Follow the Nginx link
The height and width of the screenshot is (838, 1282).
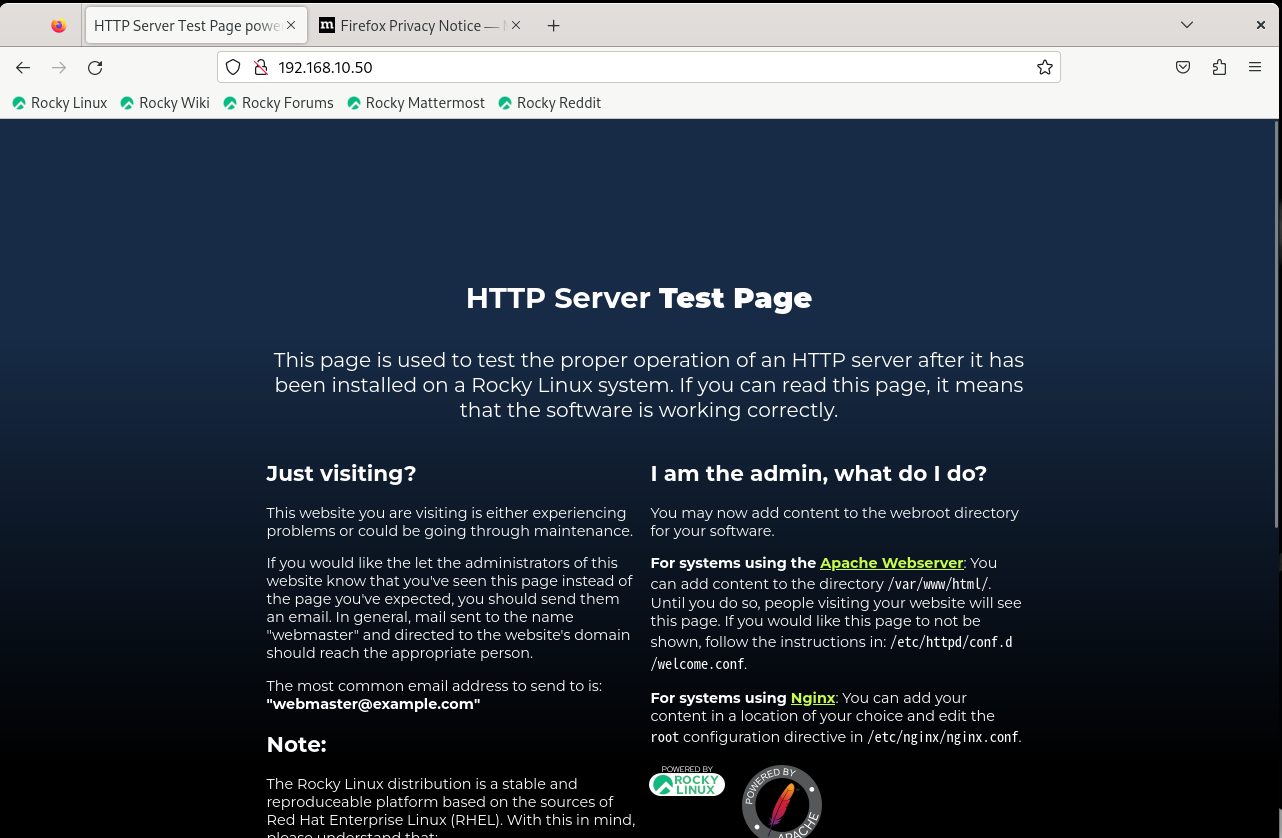(x=813, y=698)
